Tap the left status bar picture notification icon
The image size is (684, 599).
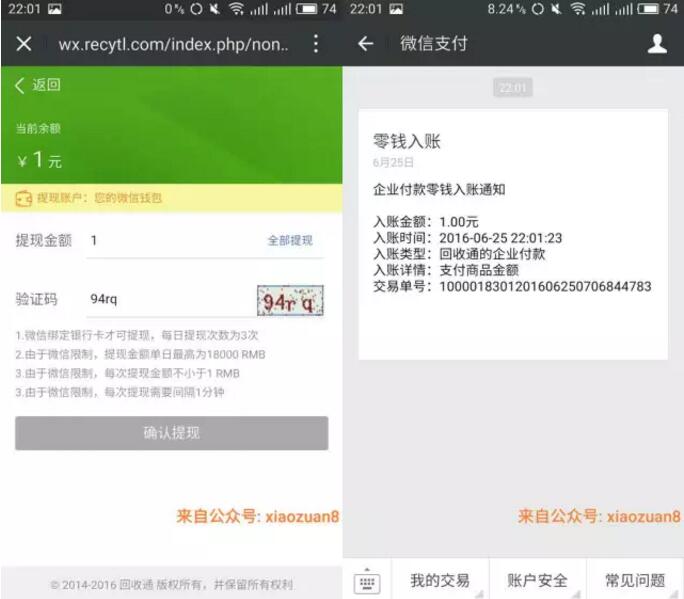(55, 9)
